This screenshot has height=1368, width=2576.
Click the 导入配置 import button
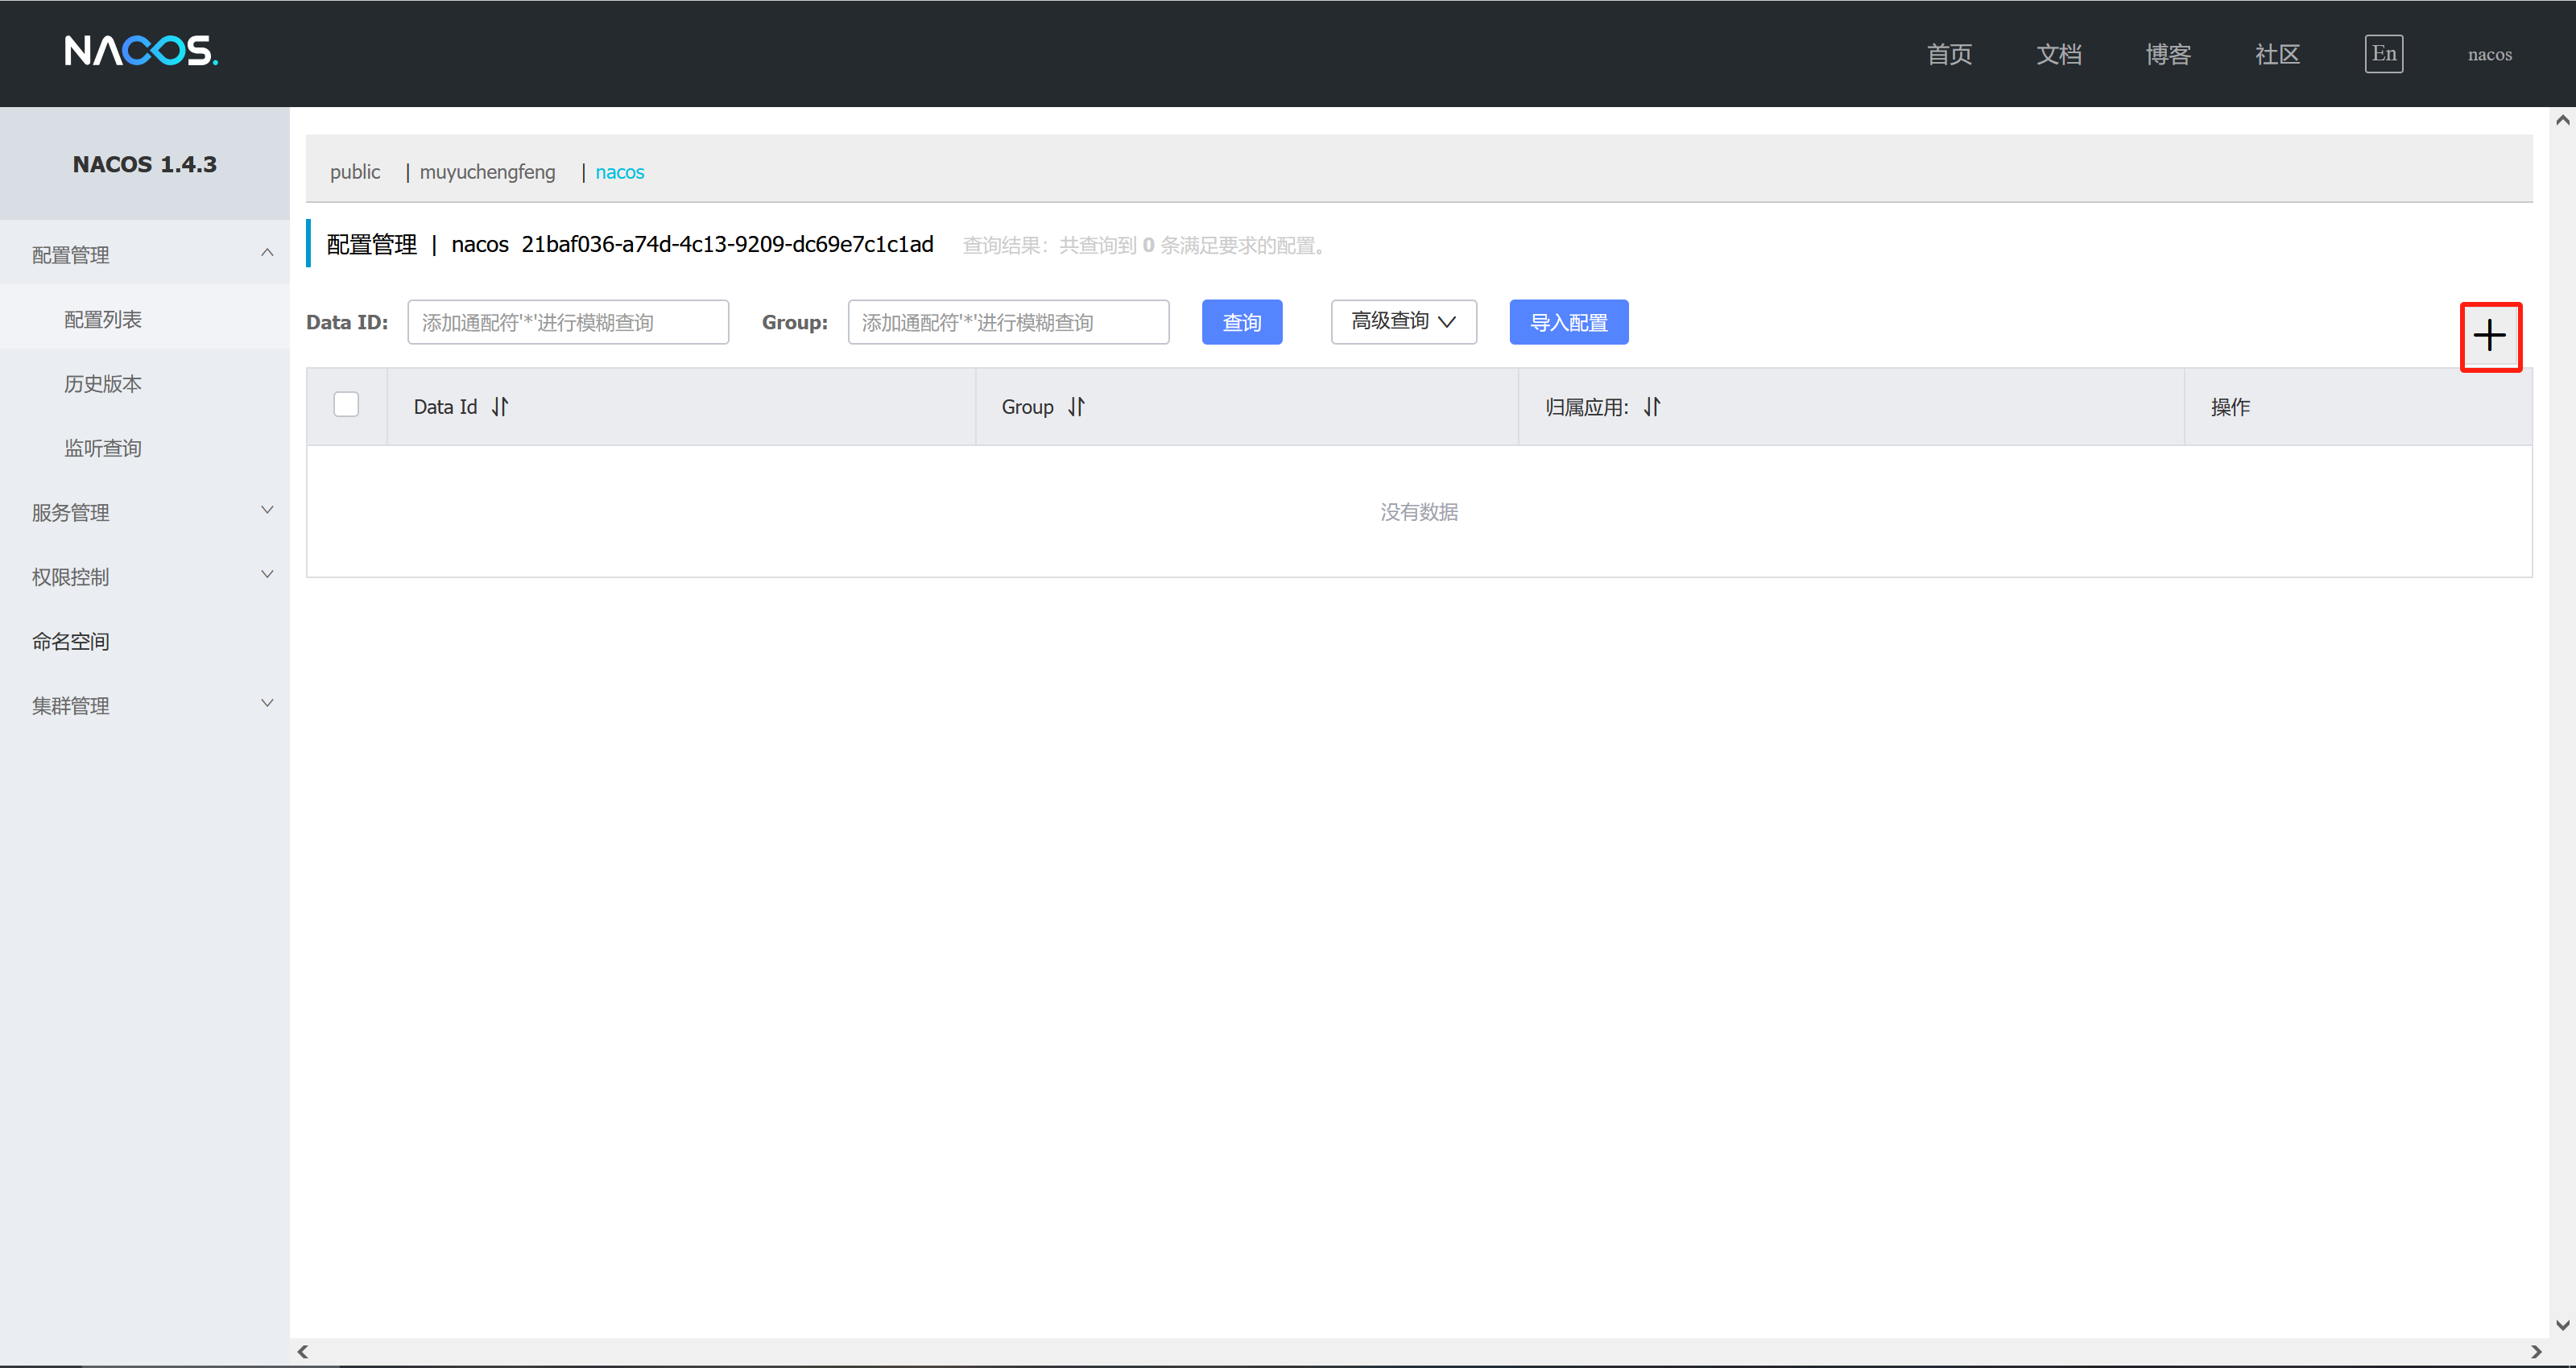1568,321
